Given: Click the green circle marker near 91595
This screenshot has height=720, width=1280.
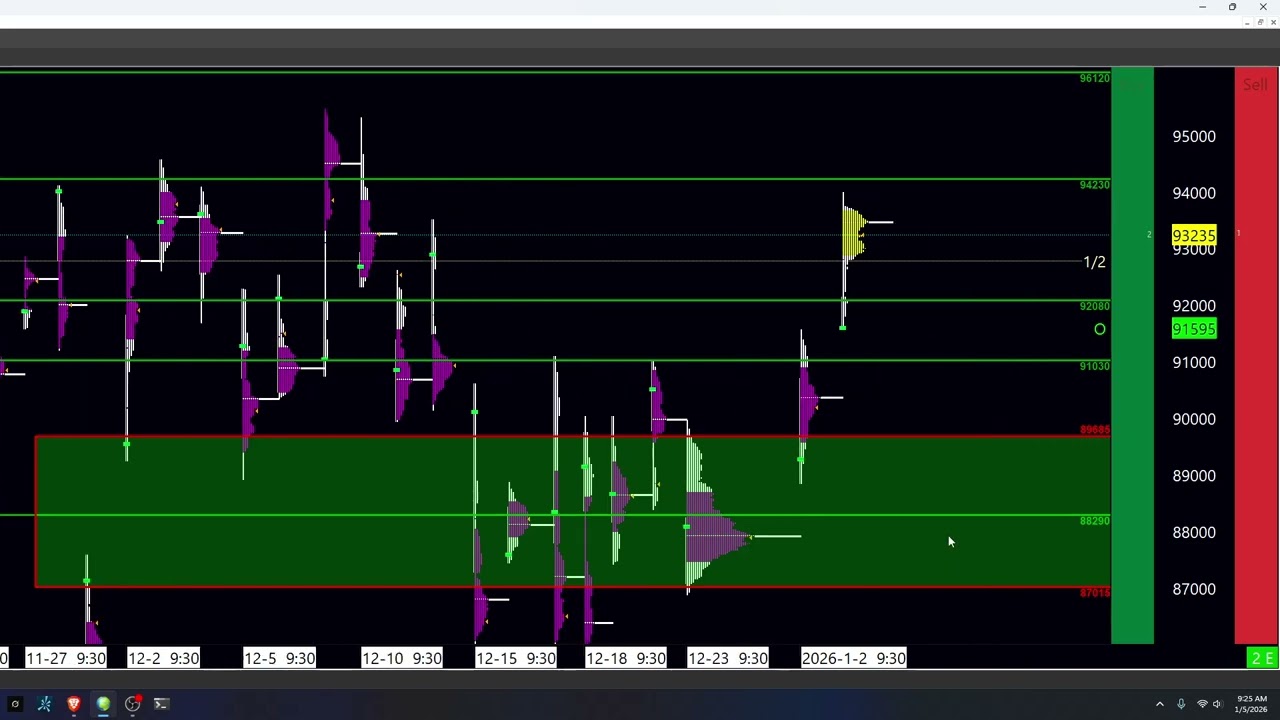Looking at the screenshot, I should click(x=1100, y=329).
